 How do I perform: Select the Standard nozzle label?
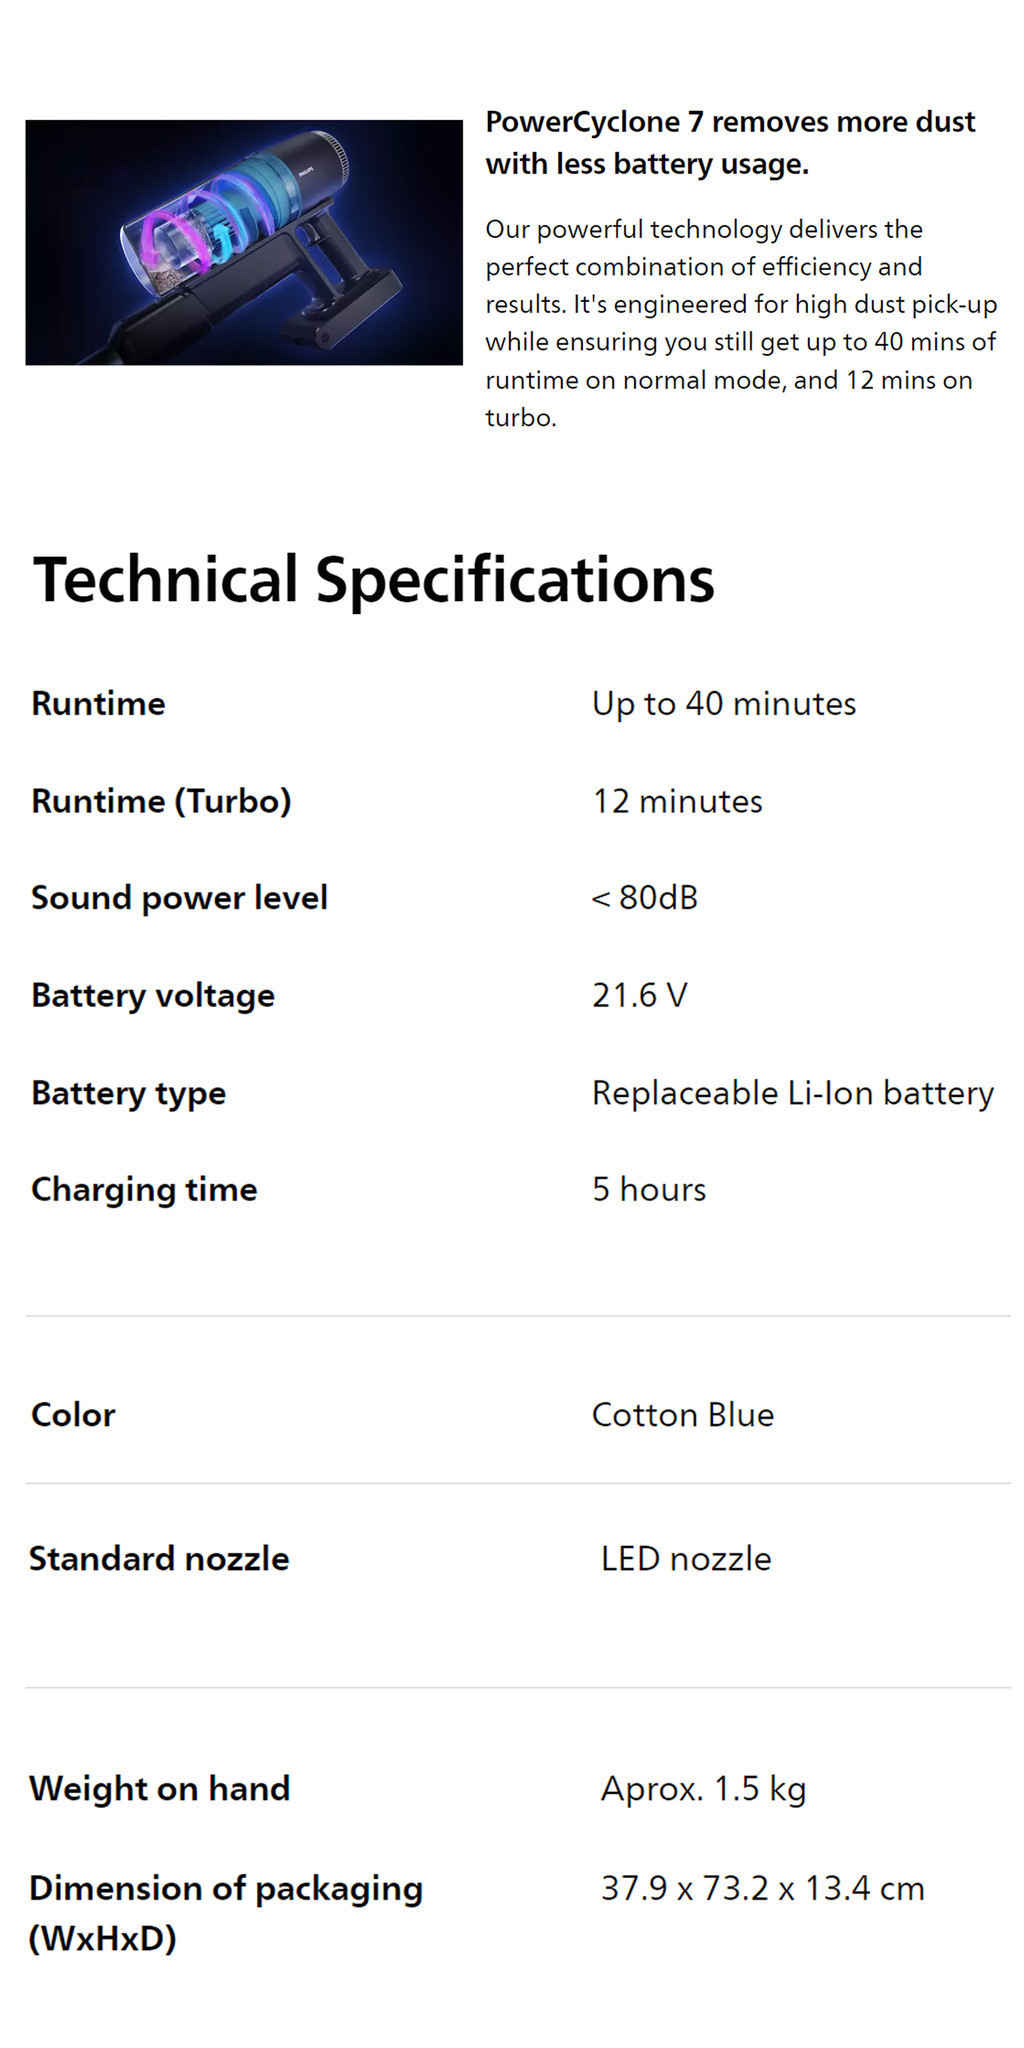point(159,1559)
